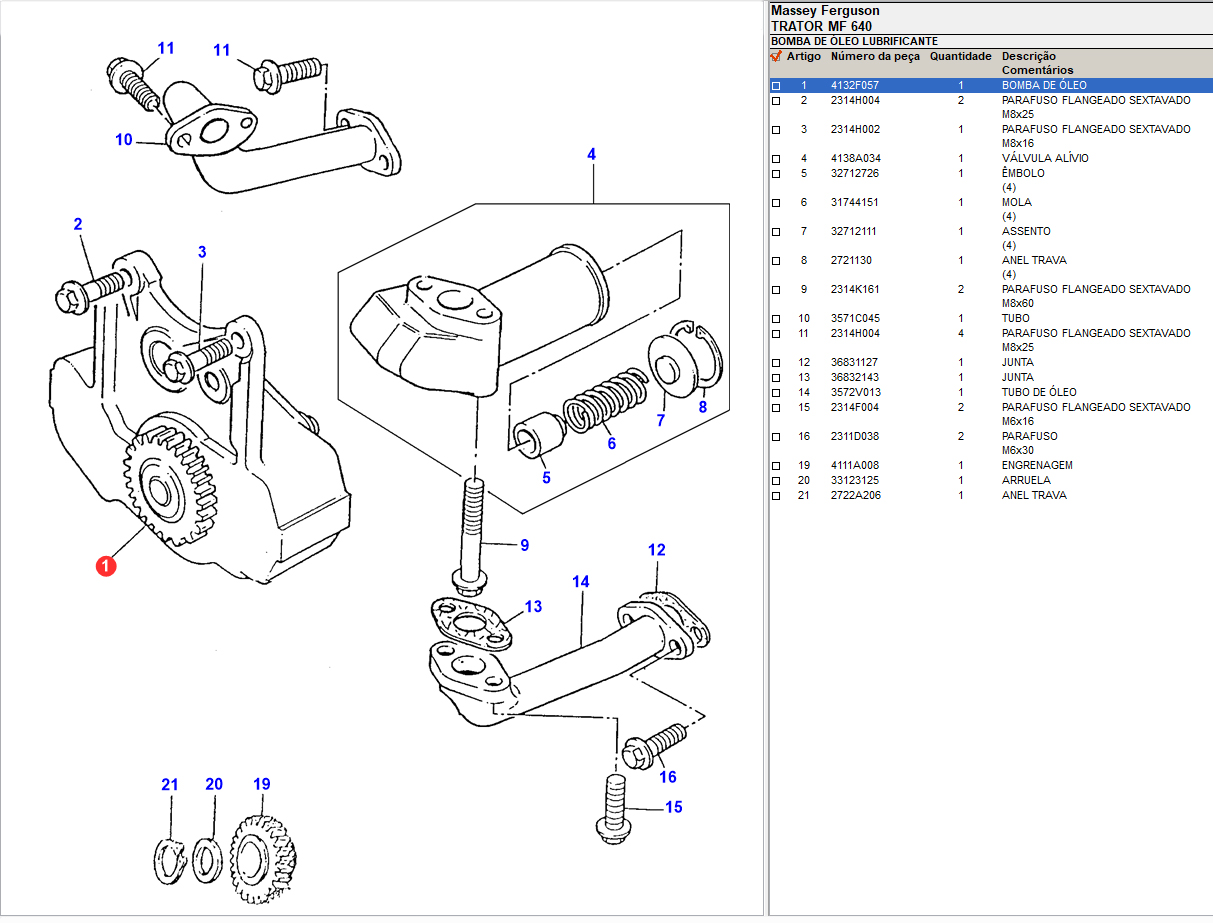Click the Descrição column header
The height and width of the screenshot is (923, 1213).
pyautogui.click(x=1028, y=57)
